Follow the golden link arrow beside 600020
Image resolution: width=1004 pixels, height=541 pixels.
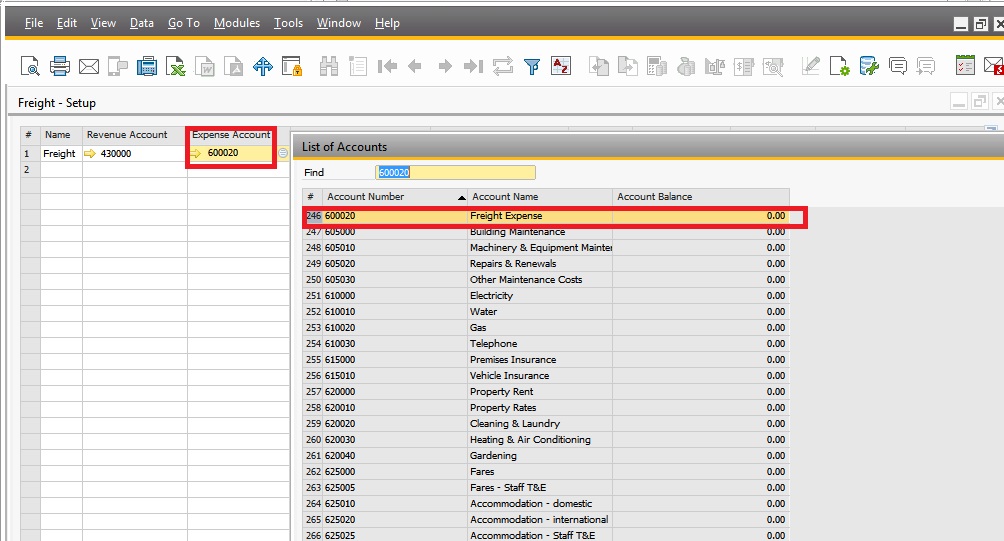click(x=196, y=153)
